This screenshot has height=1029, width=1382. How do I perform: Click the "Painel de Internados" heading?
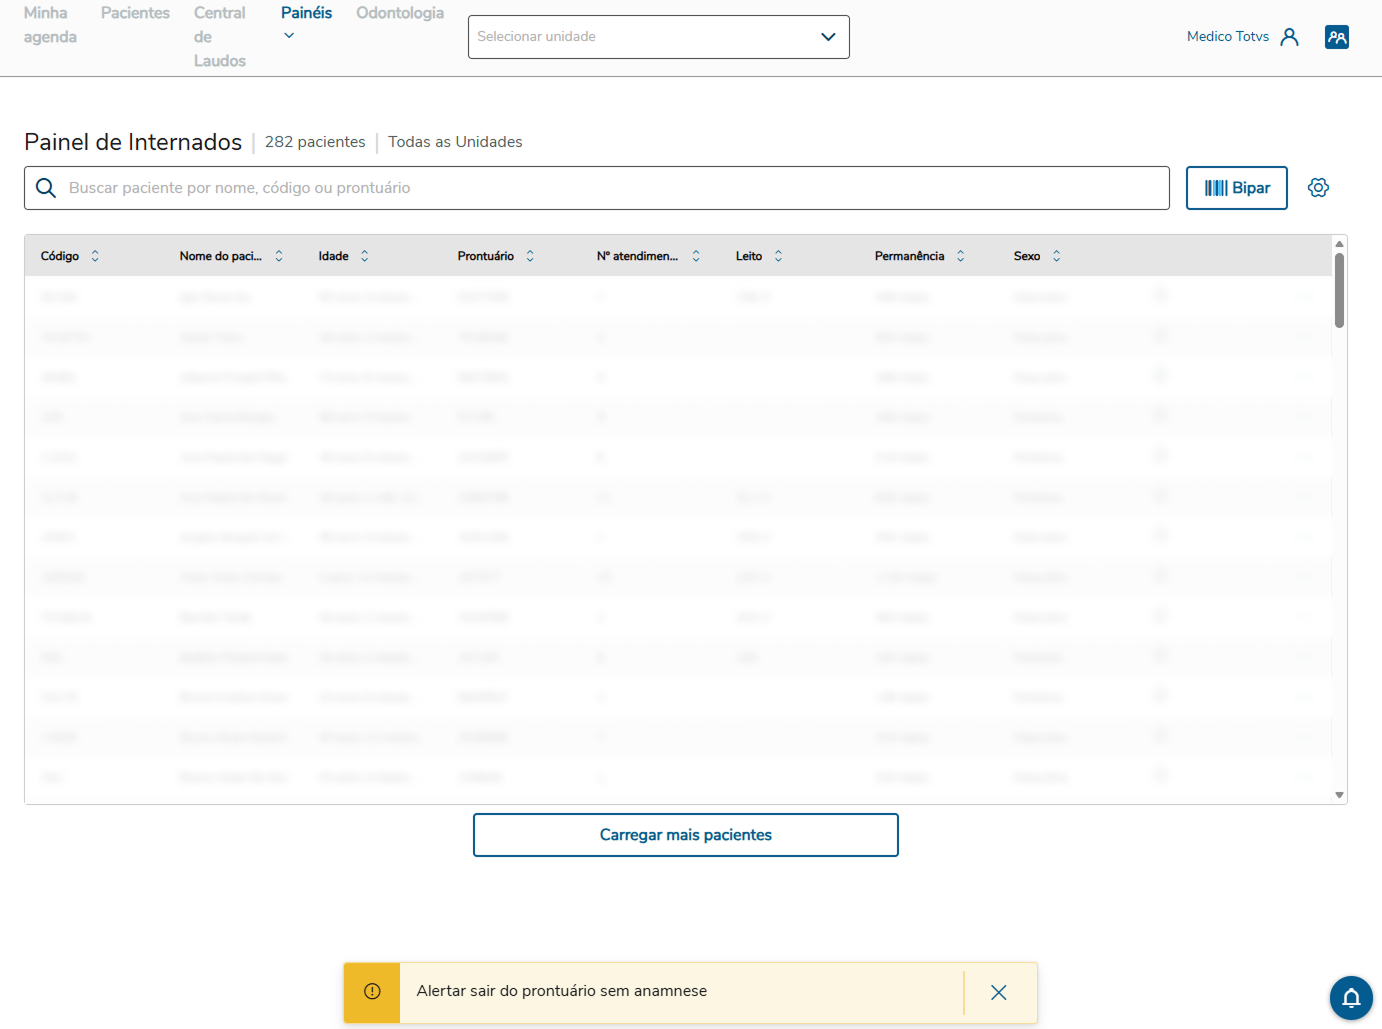[x=133, y=142]
